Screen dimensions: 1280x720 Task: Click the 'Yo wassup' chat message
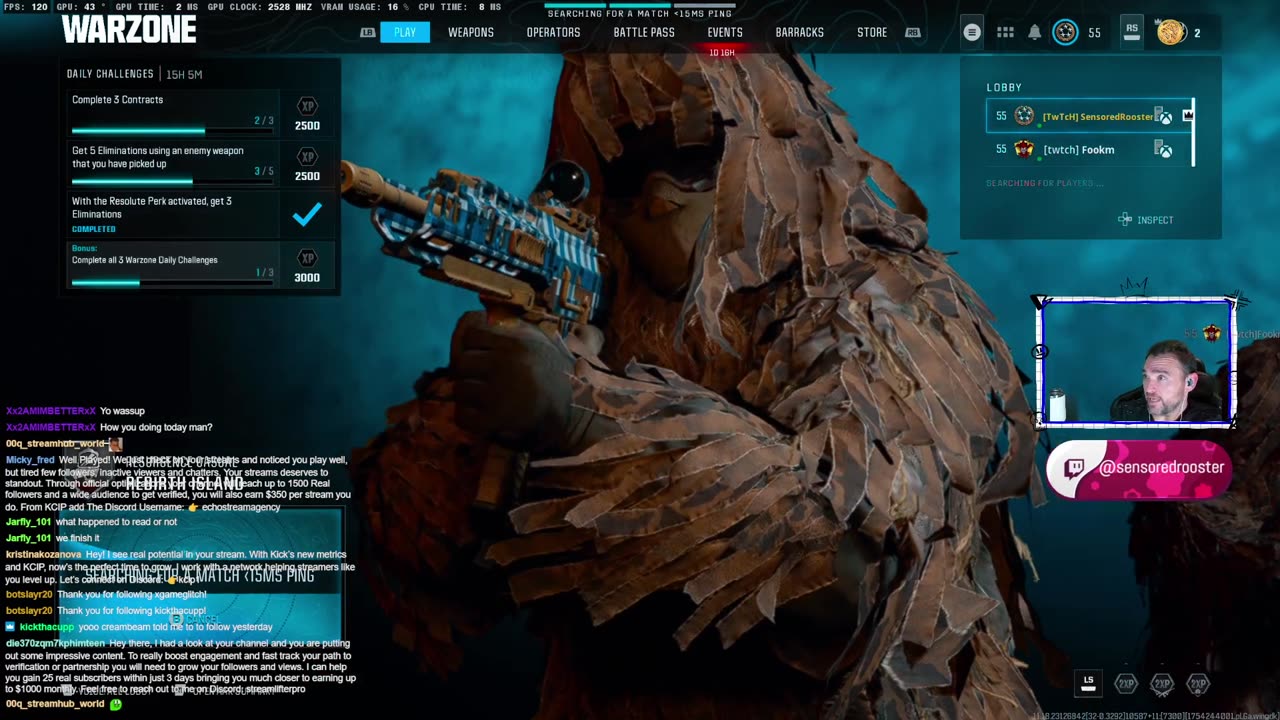(122, 411)
